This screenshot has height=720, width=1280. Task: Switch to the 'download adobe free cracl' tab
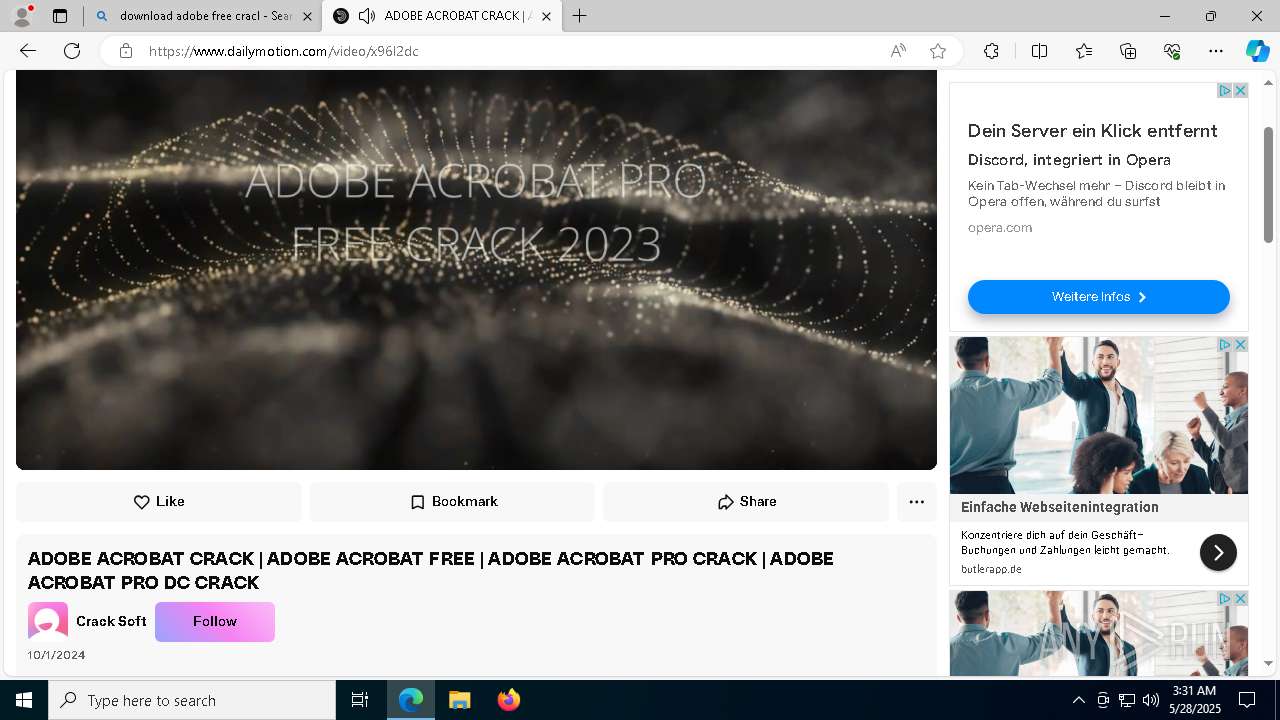coord(204,16)
